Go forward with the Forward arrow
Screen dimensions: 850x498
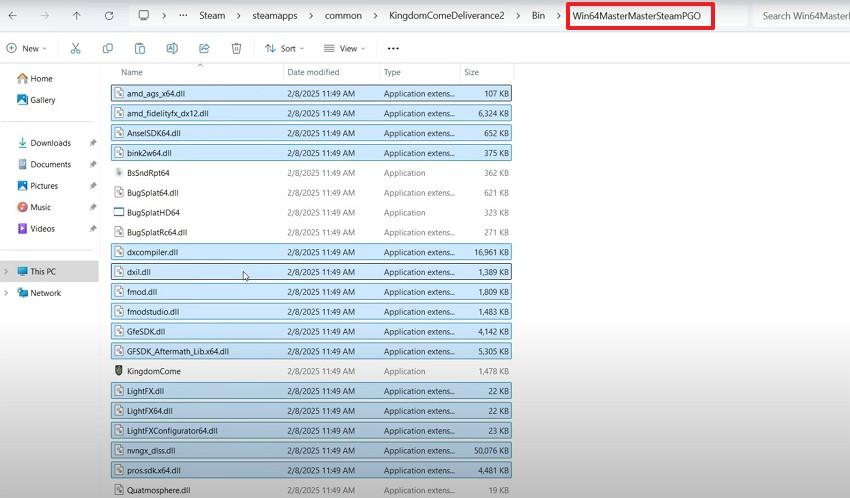[x=45, y=16]
